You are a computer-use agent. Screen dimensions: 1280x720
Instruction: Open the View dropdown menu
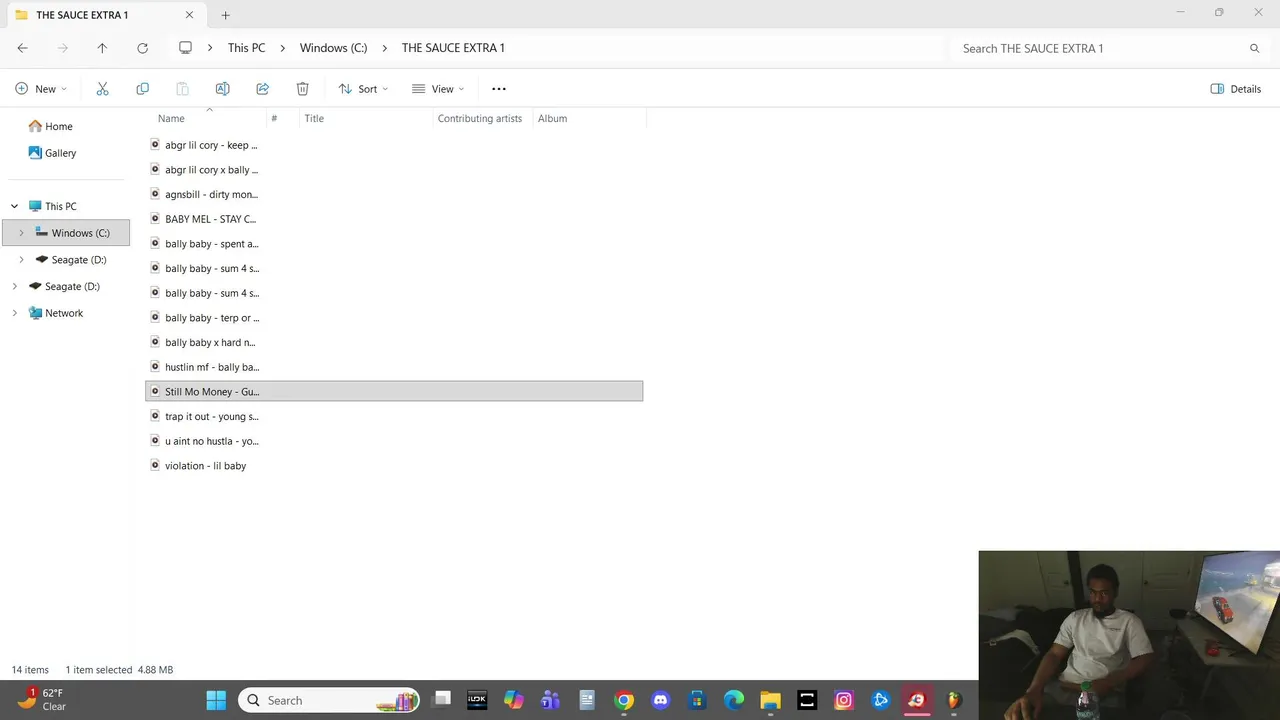[x=438, y=89]
